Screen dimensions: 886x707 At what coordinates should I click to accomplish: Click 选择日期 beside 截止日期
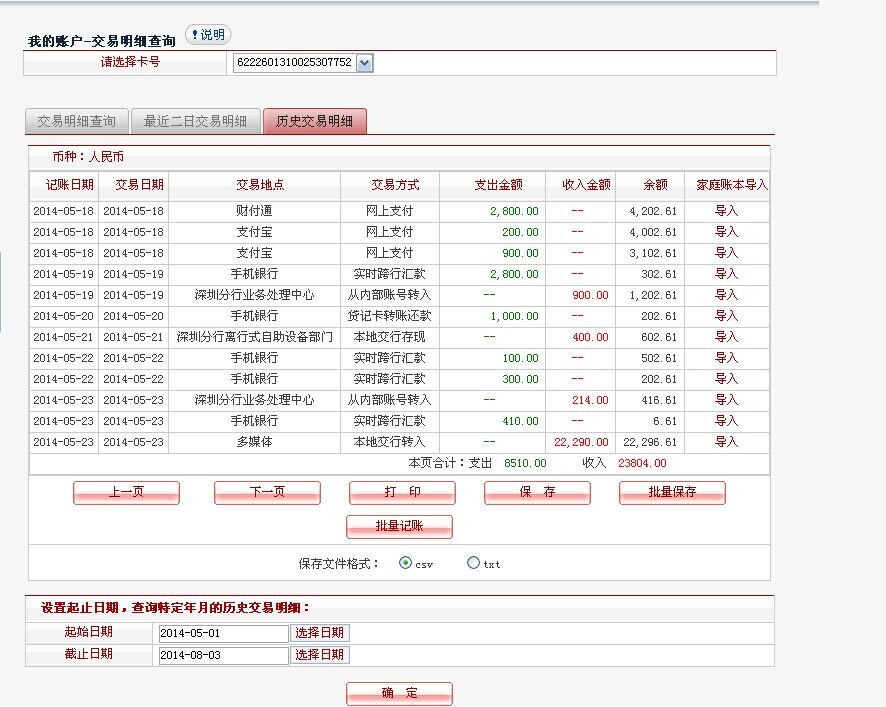pyautogui.click(x=319, y=655)
